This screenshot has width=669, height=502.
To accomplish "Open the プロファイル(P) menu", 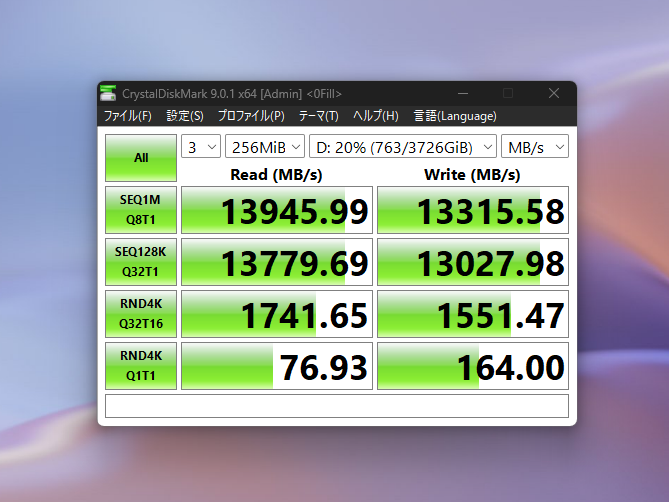I will click(x=251, y=116).
